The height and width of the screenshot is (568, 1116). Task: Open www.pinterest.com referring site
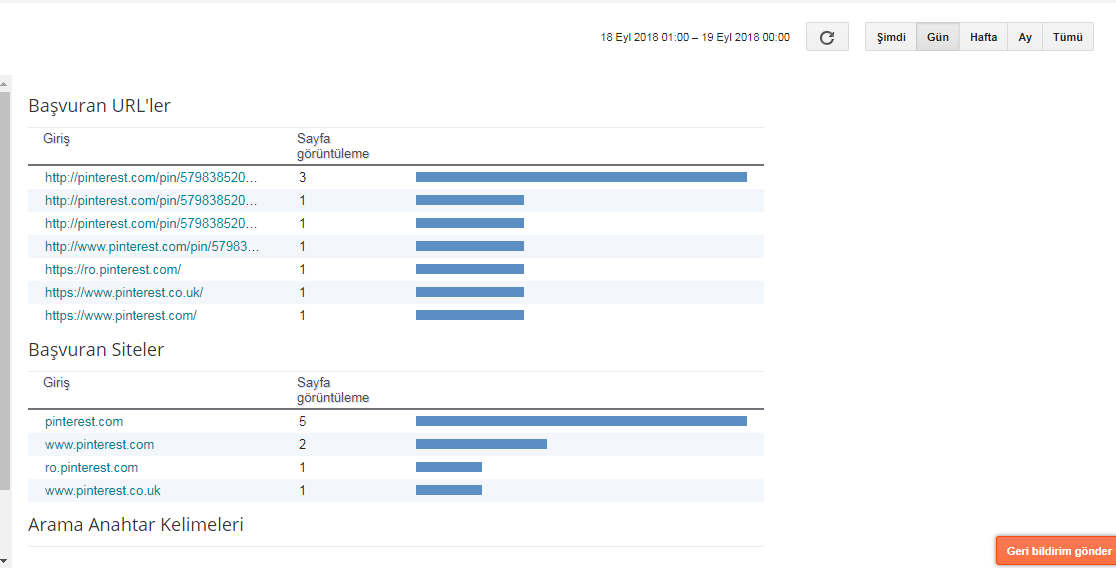[99, 444]
